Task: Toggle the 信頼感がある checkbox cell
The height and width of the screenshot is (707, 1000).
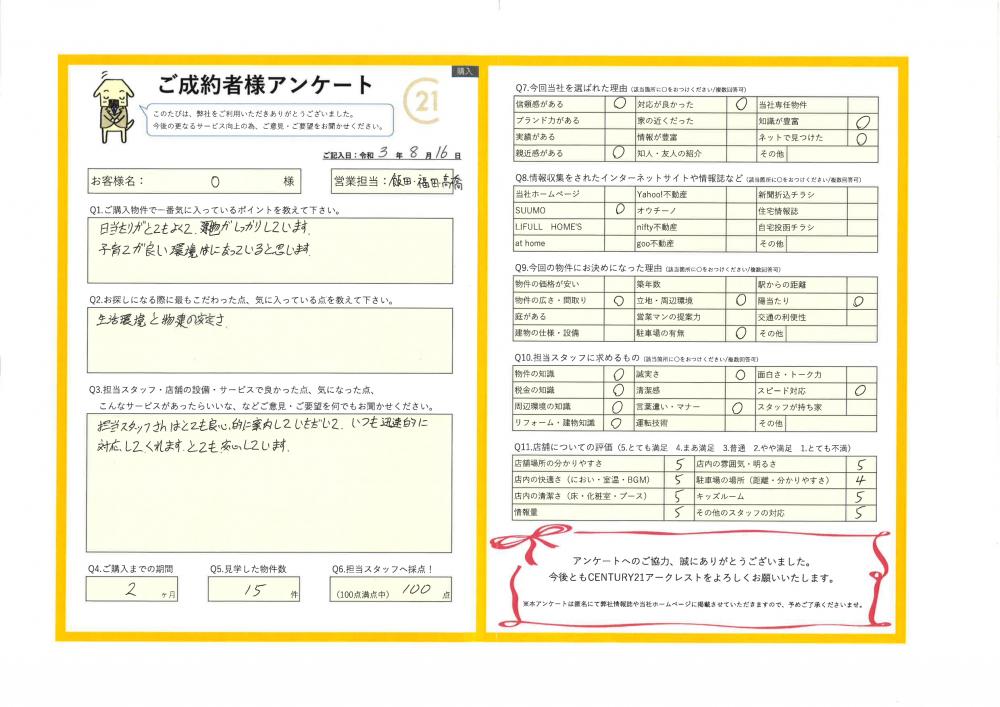Action: 619,104
